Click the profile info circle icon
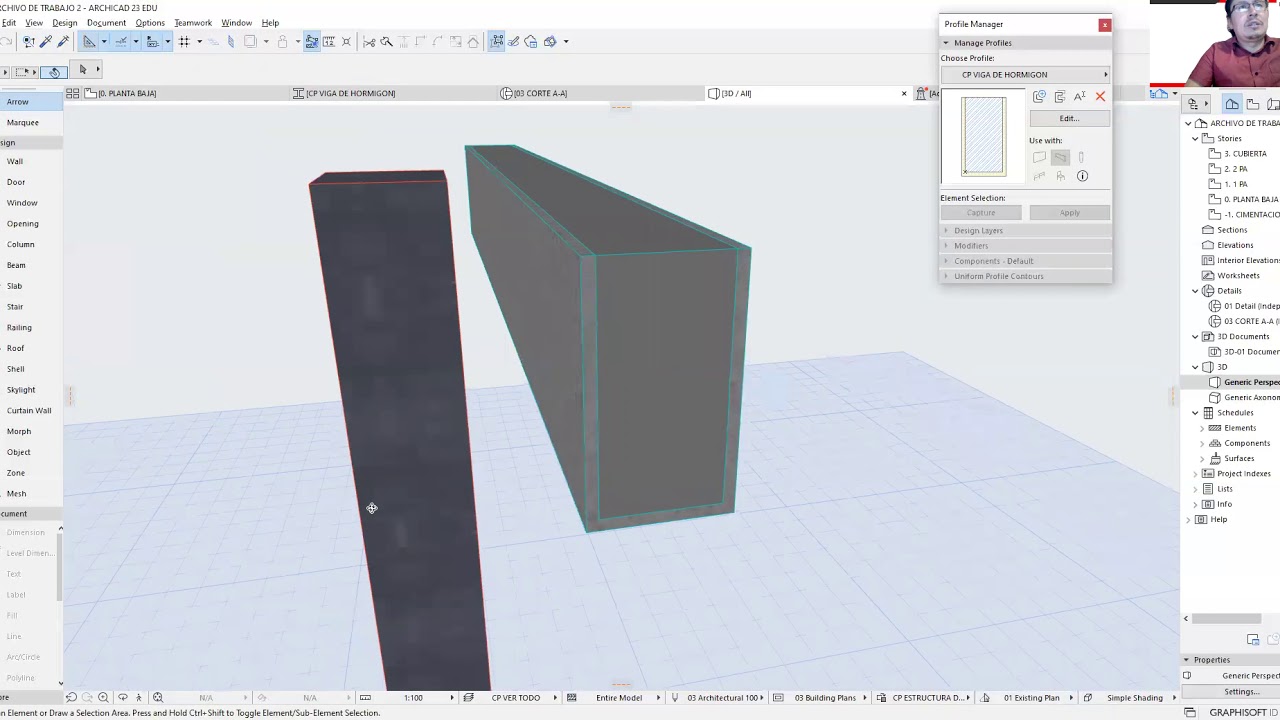 [1082, 176]
